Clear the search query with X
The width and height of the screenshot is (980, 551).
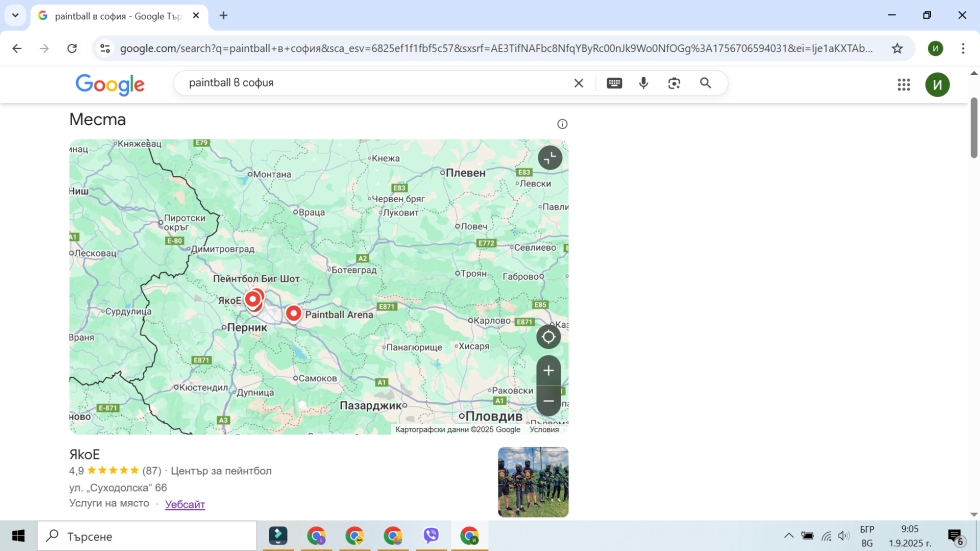click(x=578, y=83)
